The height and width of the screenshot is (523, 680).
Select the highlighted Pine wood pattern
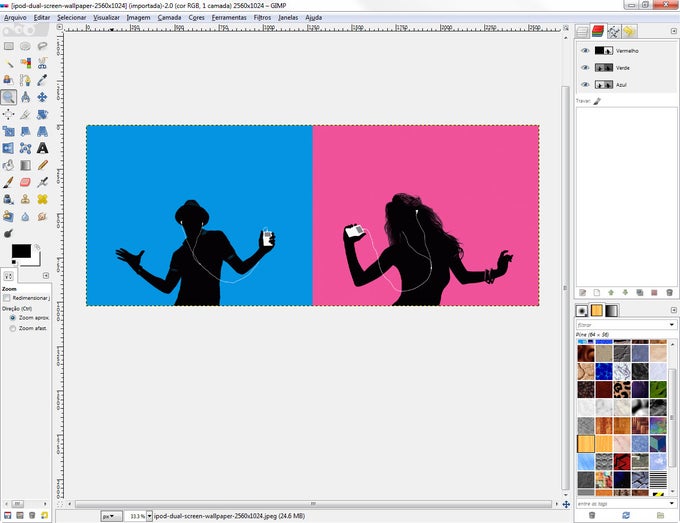[x=586, y=444]
